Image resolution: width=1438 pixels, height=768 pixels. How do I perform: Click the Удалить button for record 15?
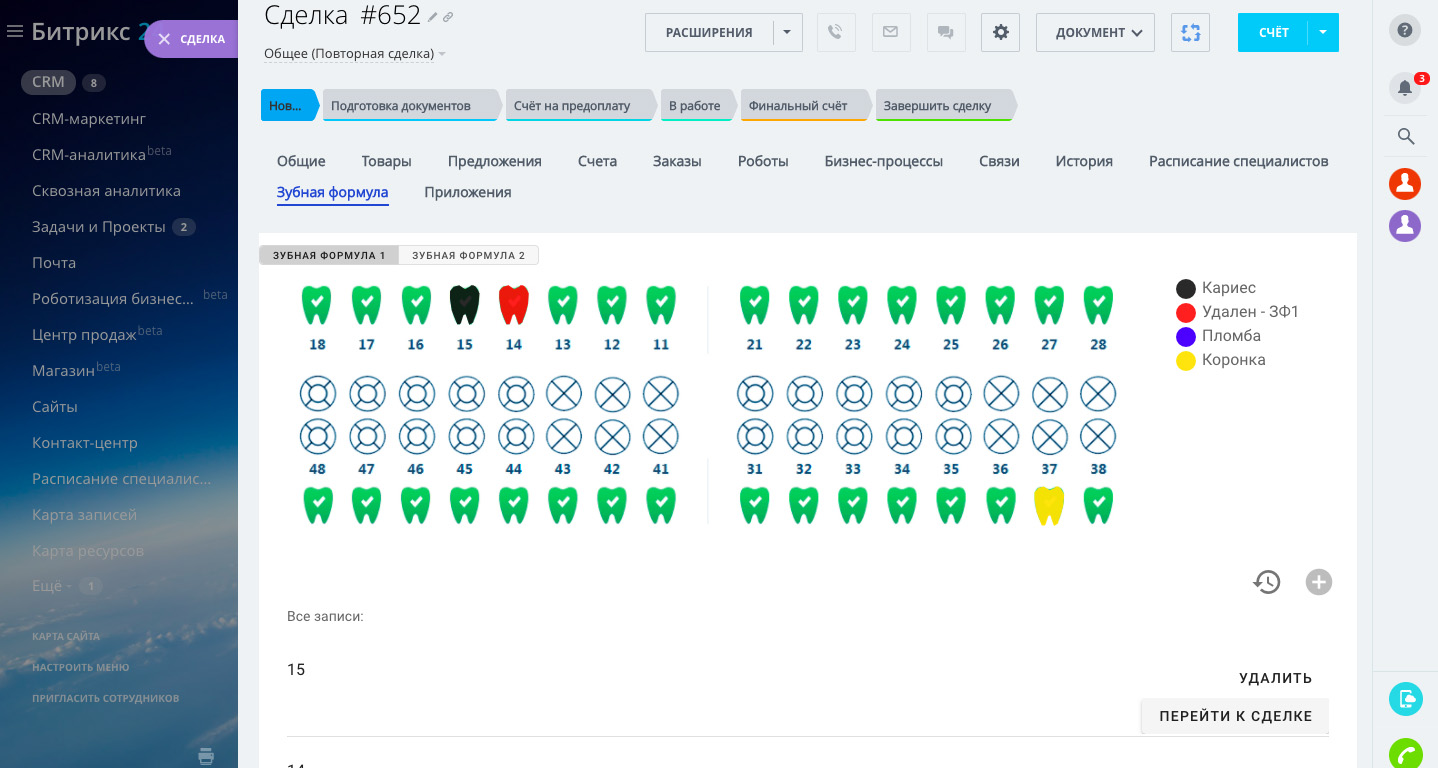pyautogui.click(x=1275, y=678)
